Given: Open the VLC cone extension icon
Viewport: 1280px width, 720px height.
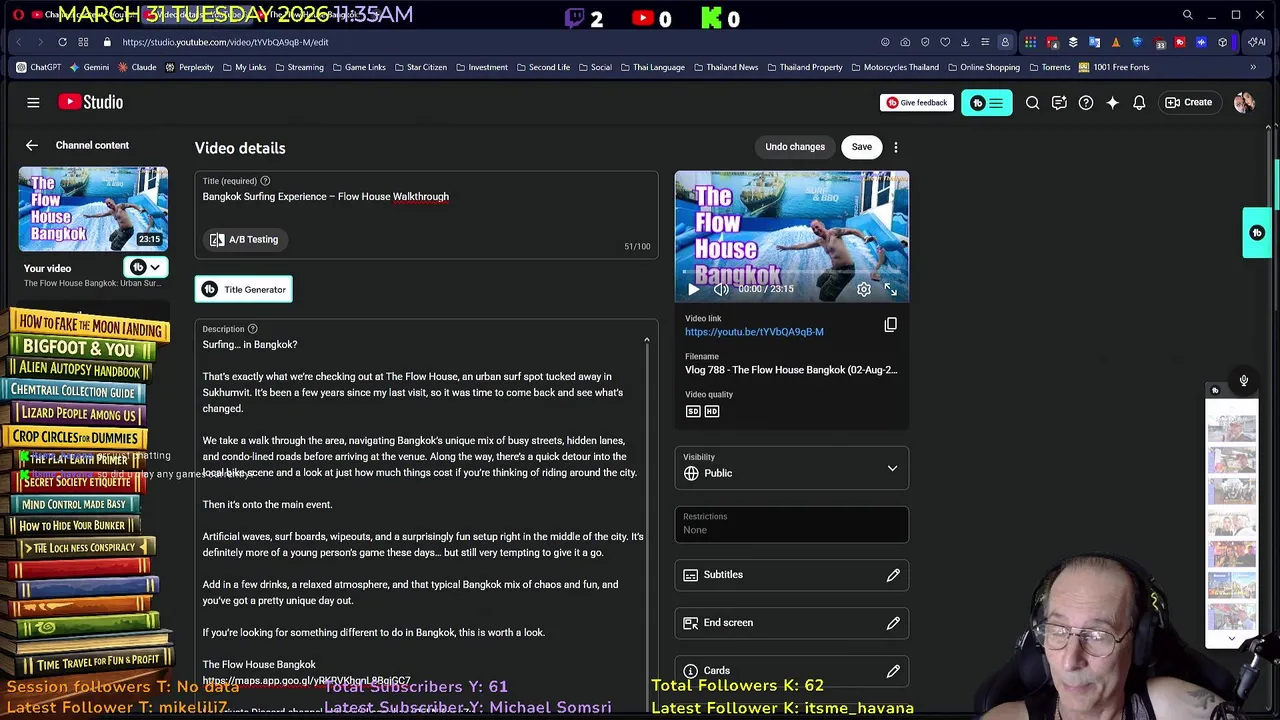Looking at the screenshot, I should [1116, 42].
